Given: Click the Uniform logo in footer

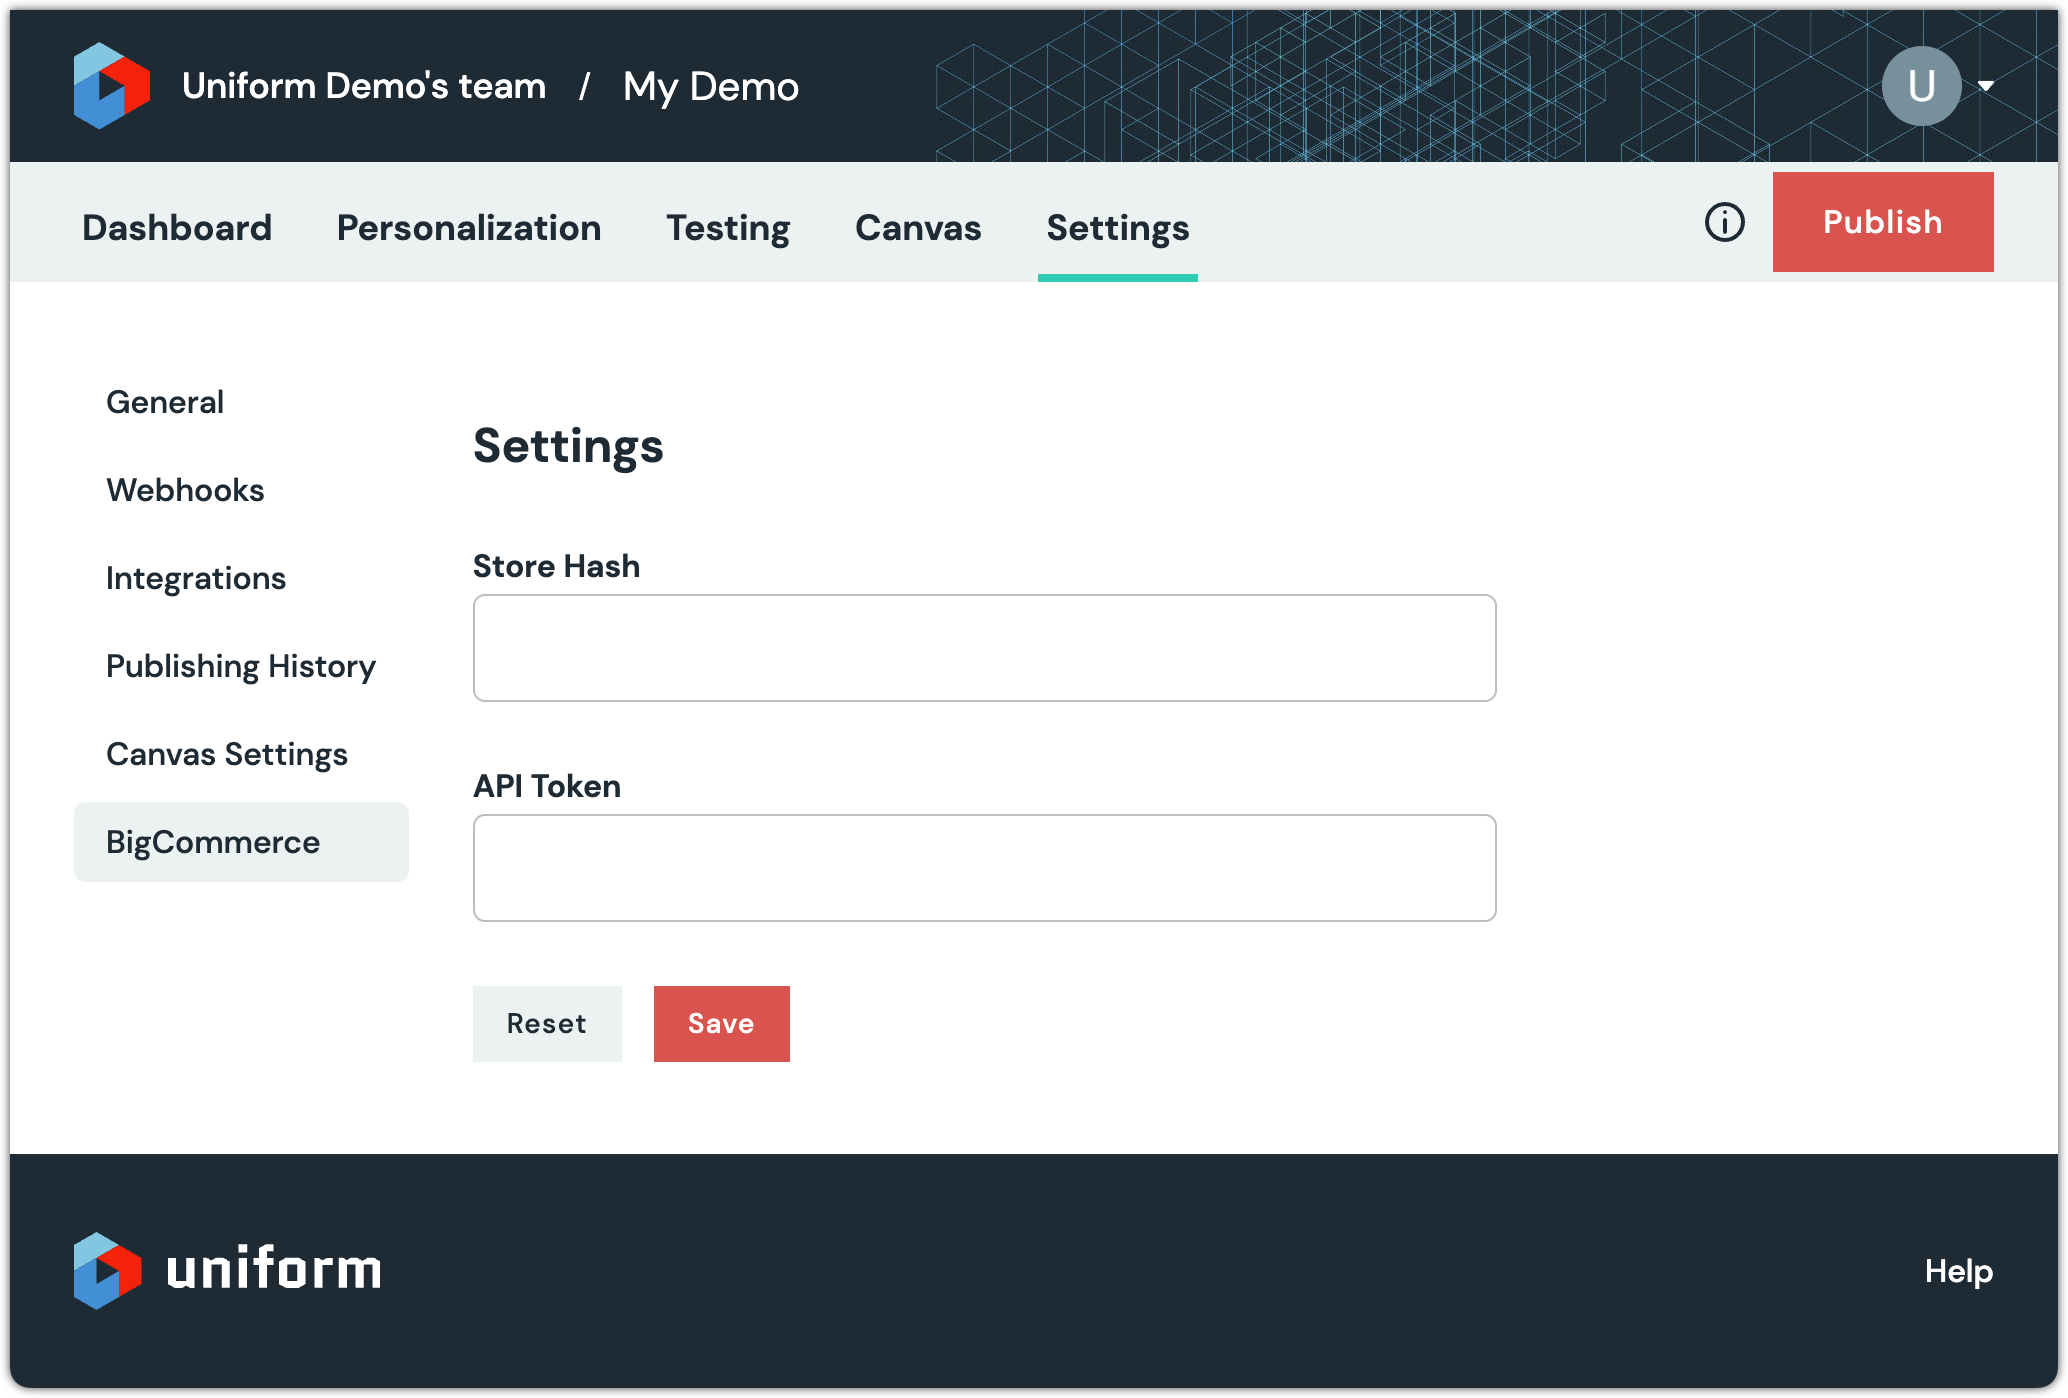Looking at the screenshot, I should [x=227, y=1270].
